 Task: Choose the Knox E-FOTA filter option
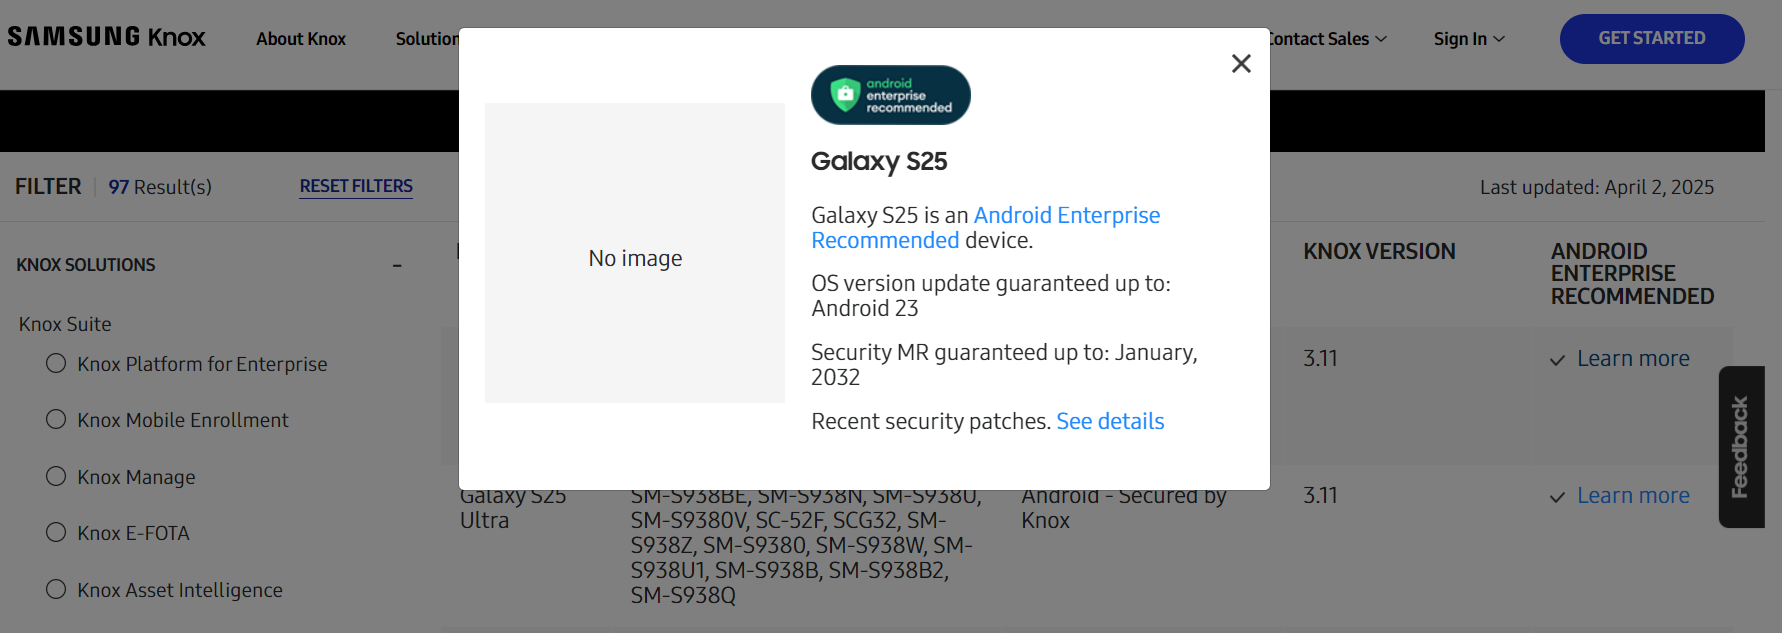click(x=56, y=532)
